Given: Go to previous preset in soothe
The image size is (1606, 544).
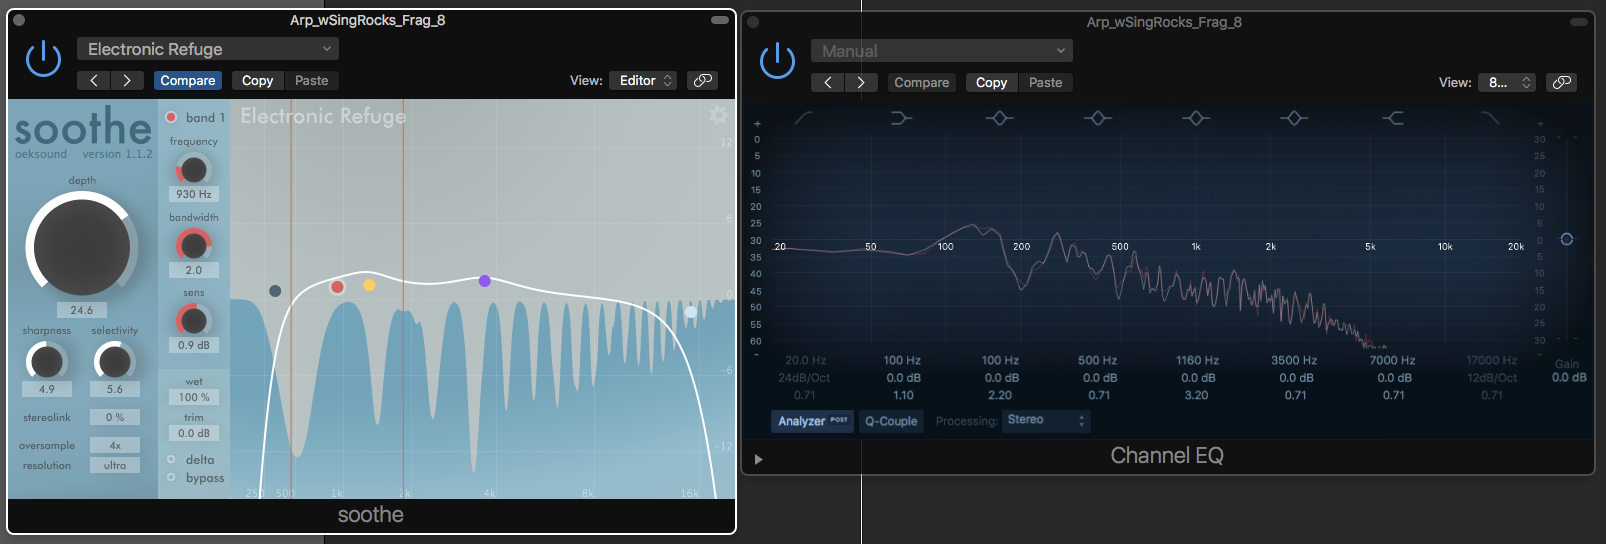Looking at the screenshot, I should tap(94, 80).
